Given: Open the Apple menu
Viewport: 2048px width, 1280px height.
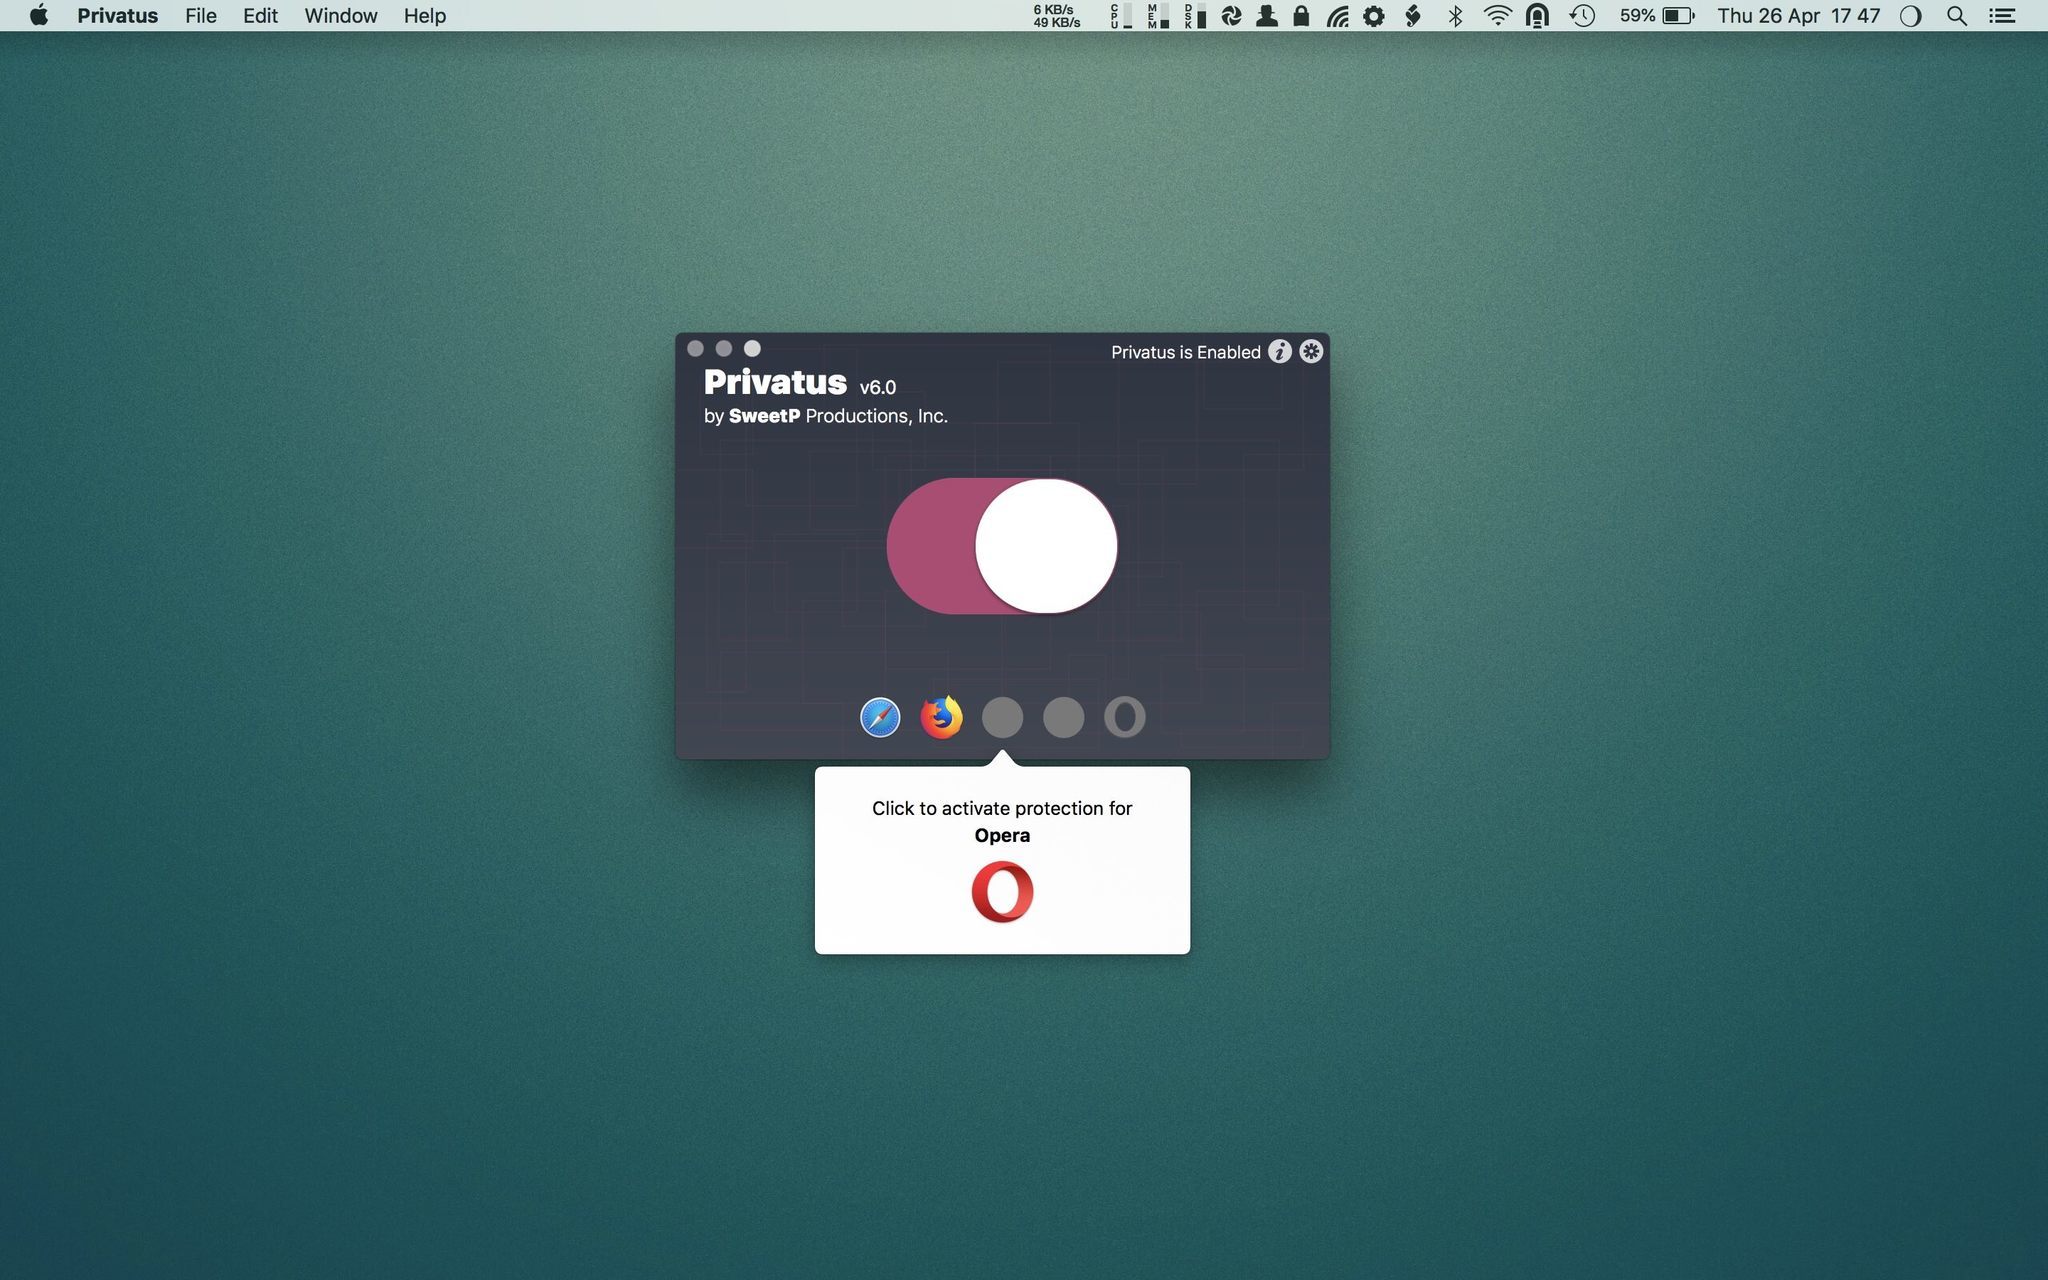Looking at the screenshot, I should [38, 16].
